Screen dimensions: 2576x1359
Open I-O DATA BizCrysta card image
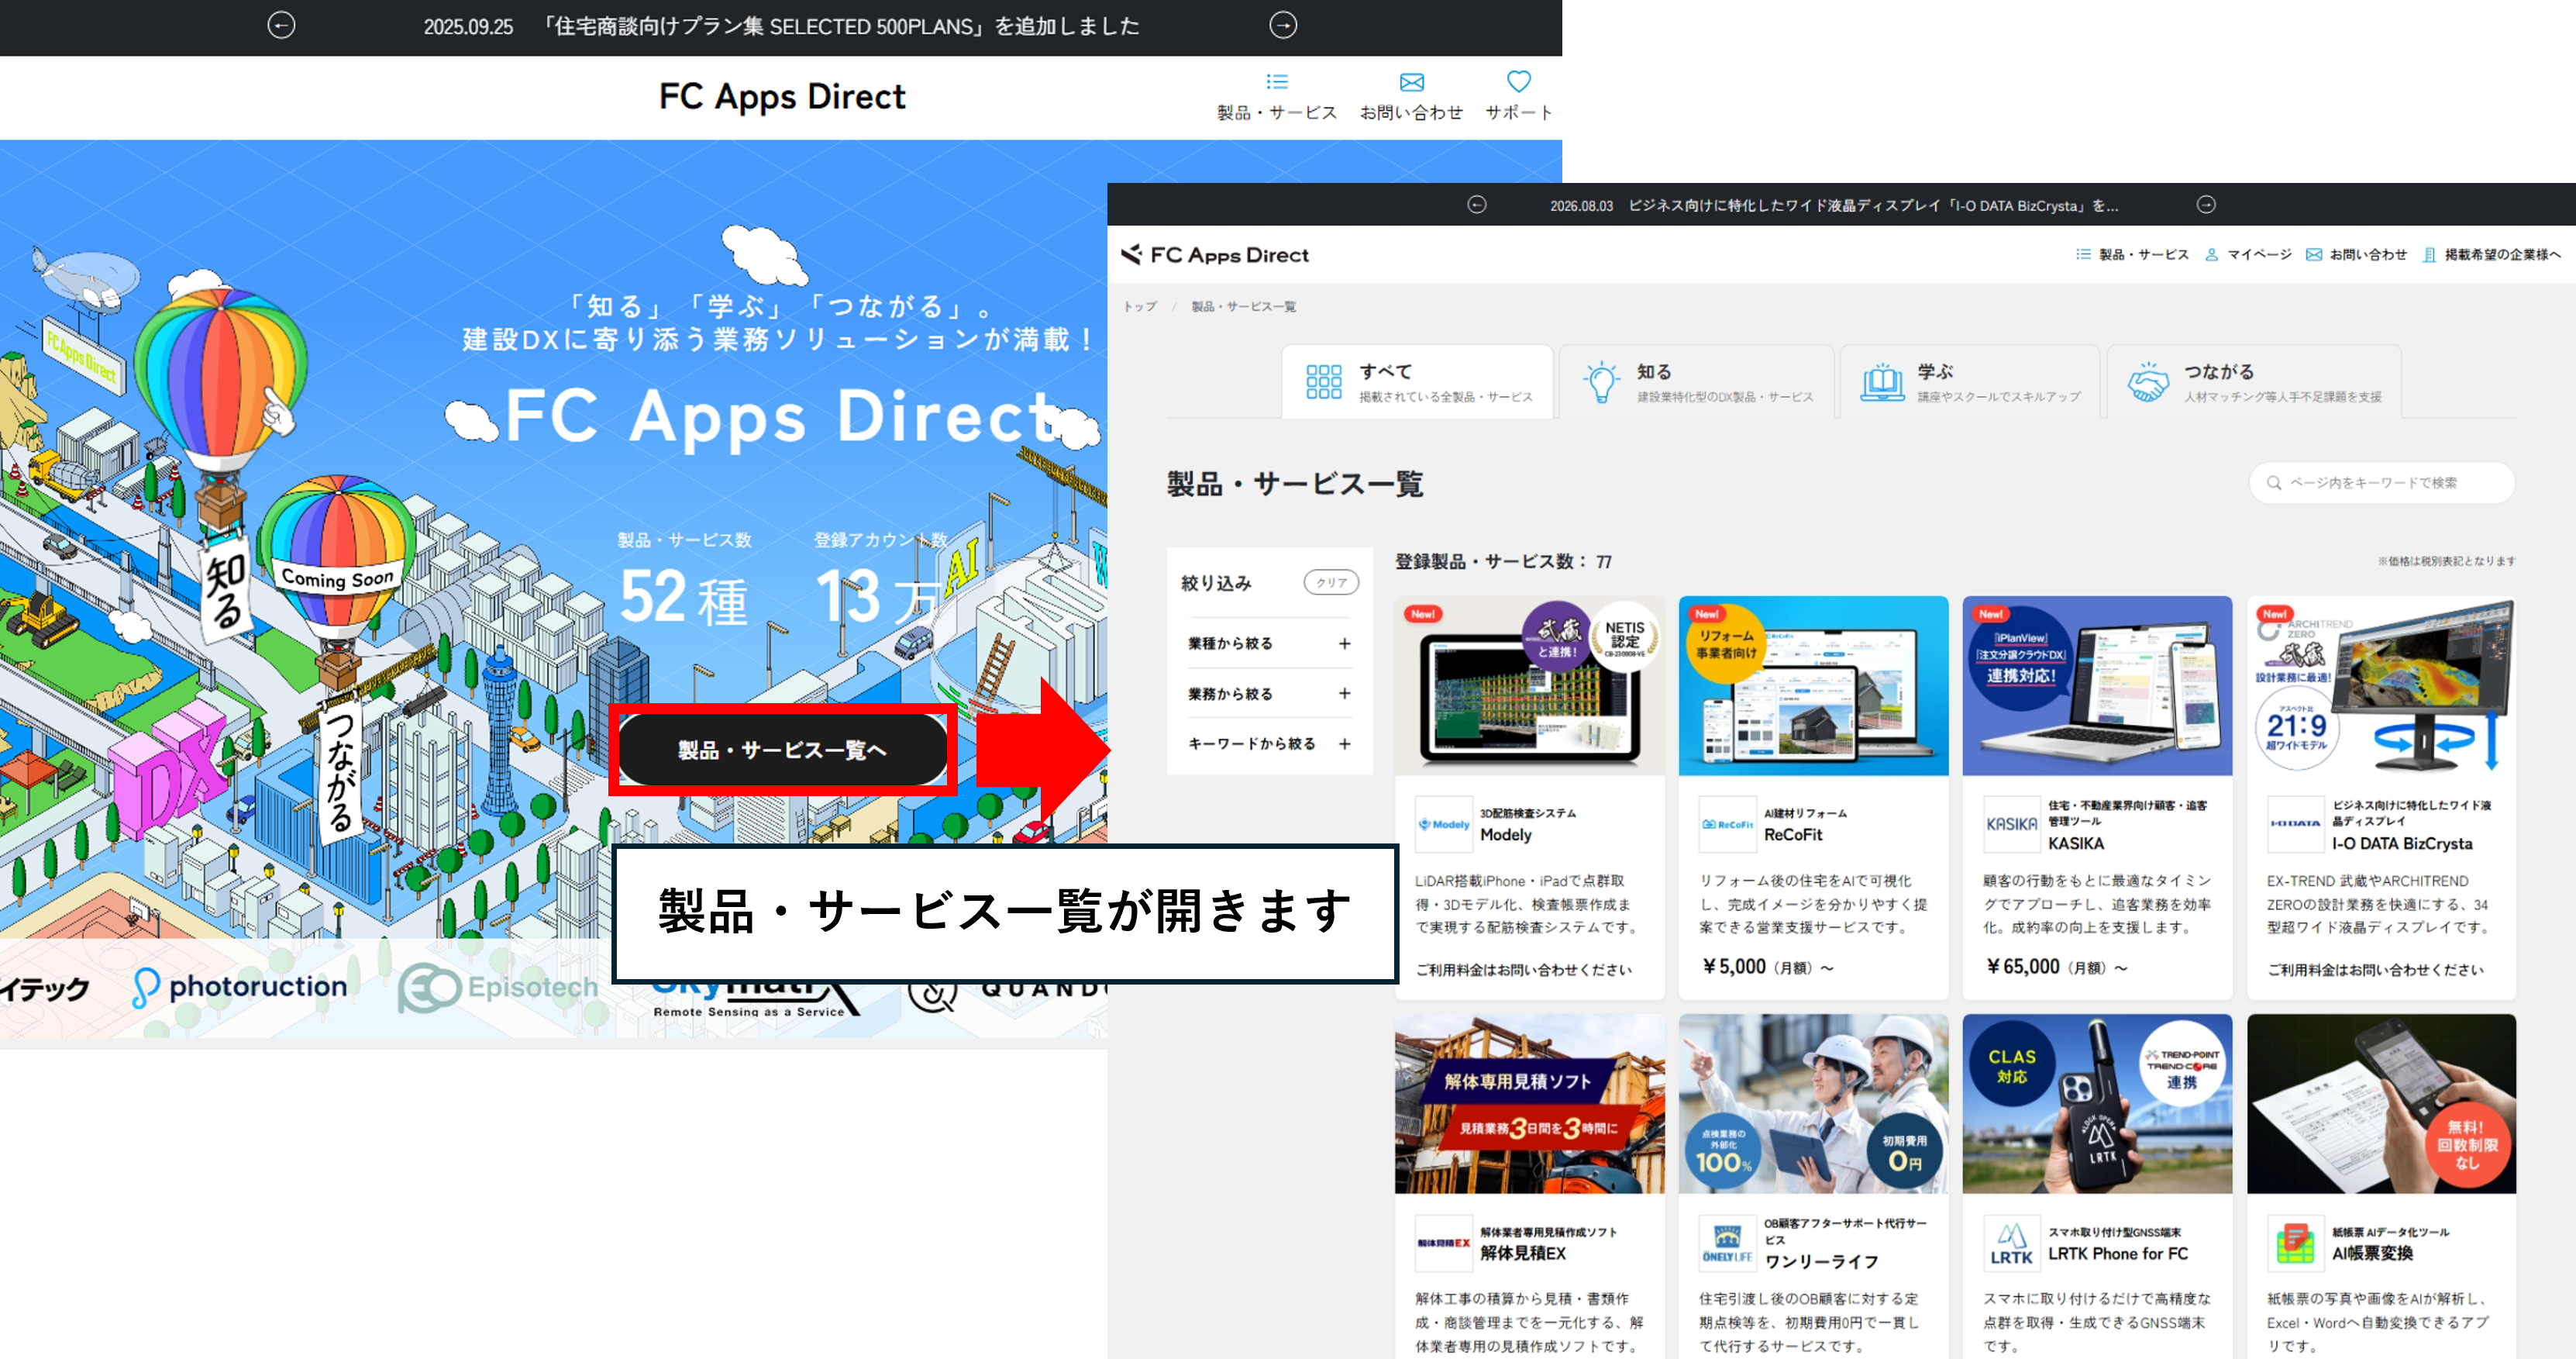(x=2381, y=686)
